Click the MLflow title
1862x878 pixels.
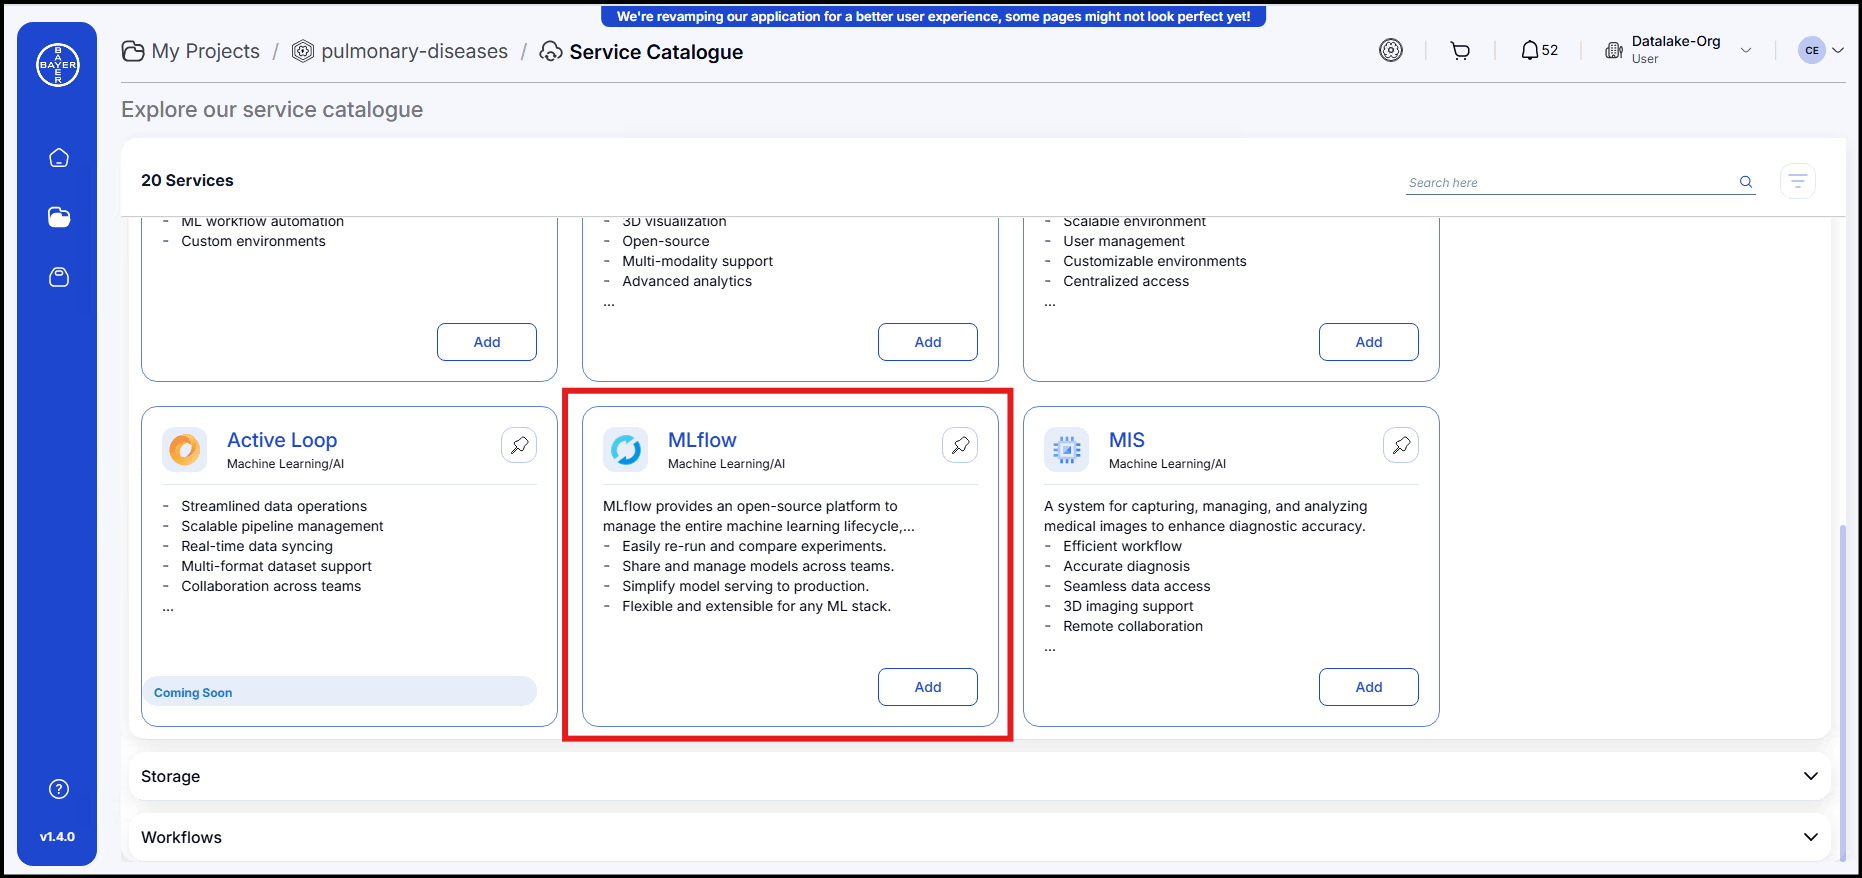(702, 440)
